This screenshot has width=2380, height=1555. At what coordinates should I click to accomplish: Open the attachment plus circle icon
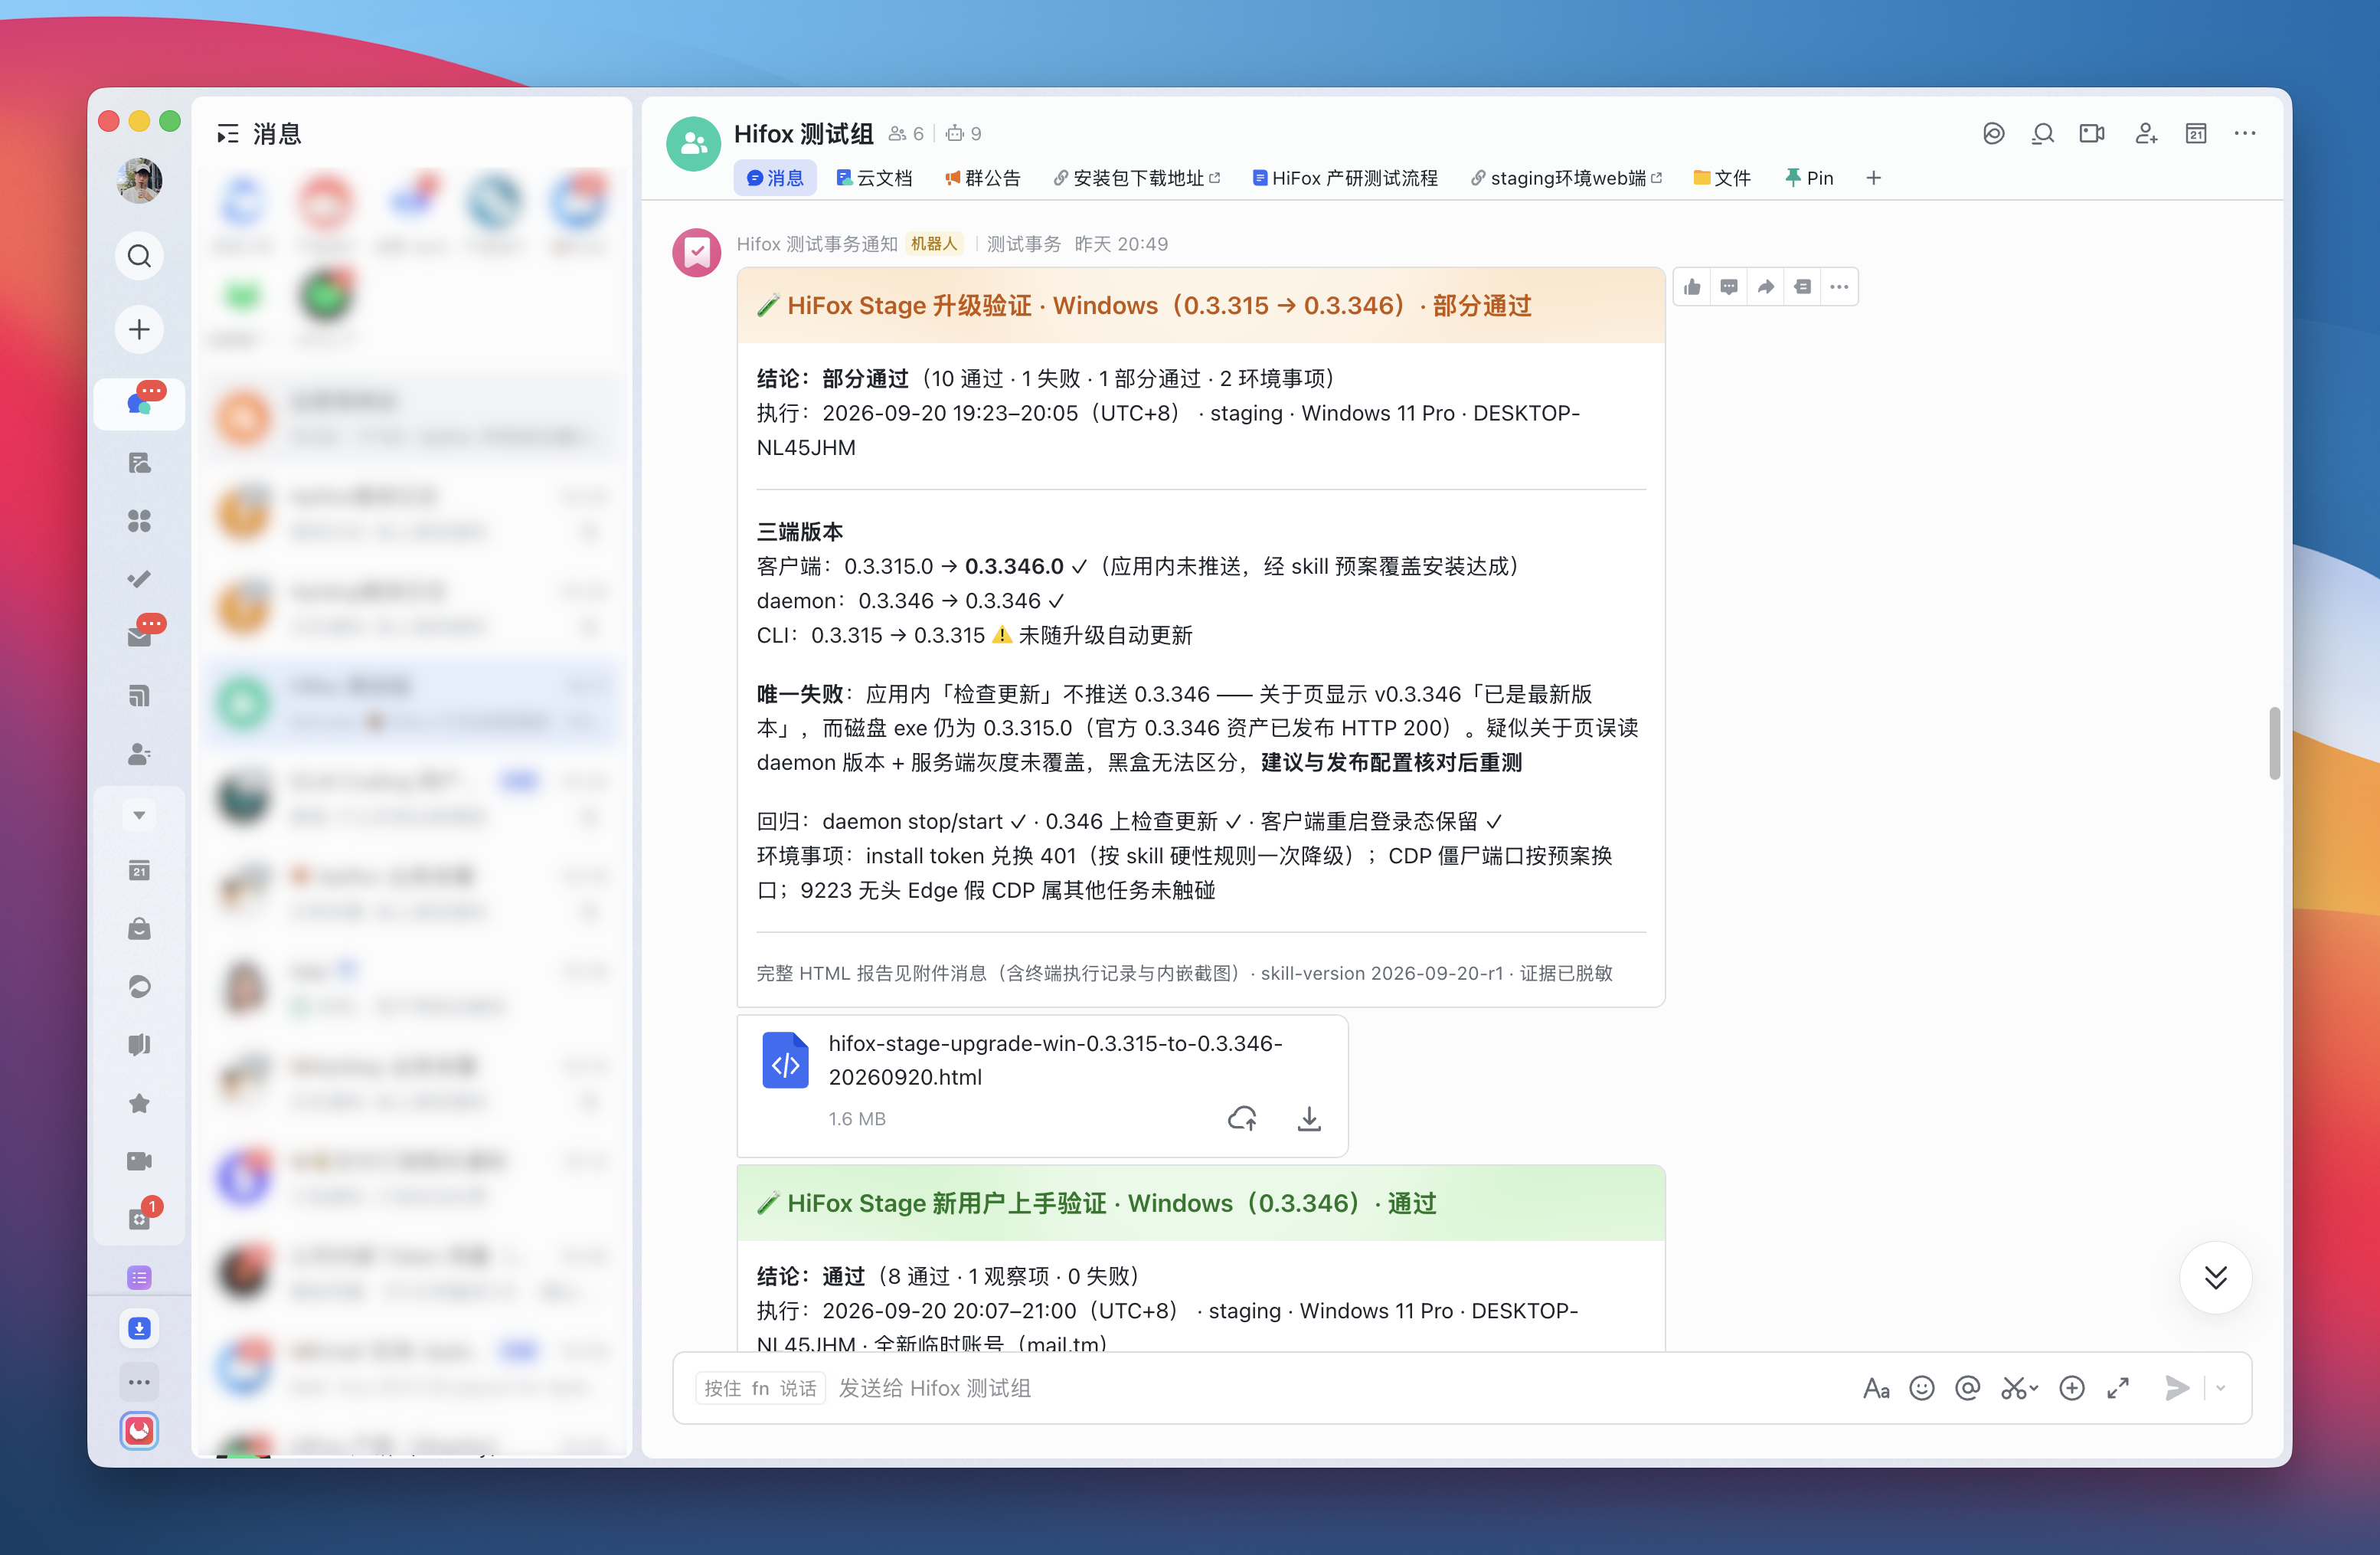2072,1388
